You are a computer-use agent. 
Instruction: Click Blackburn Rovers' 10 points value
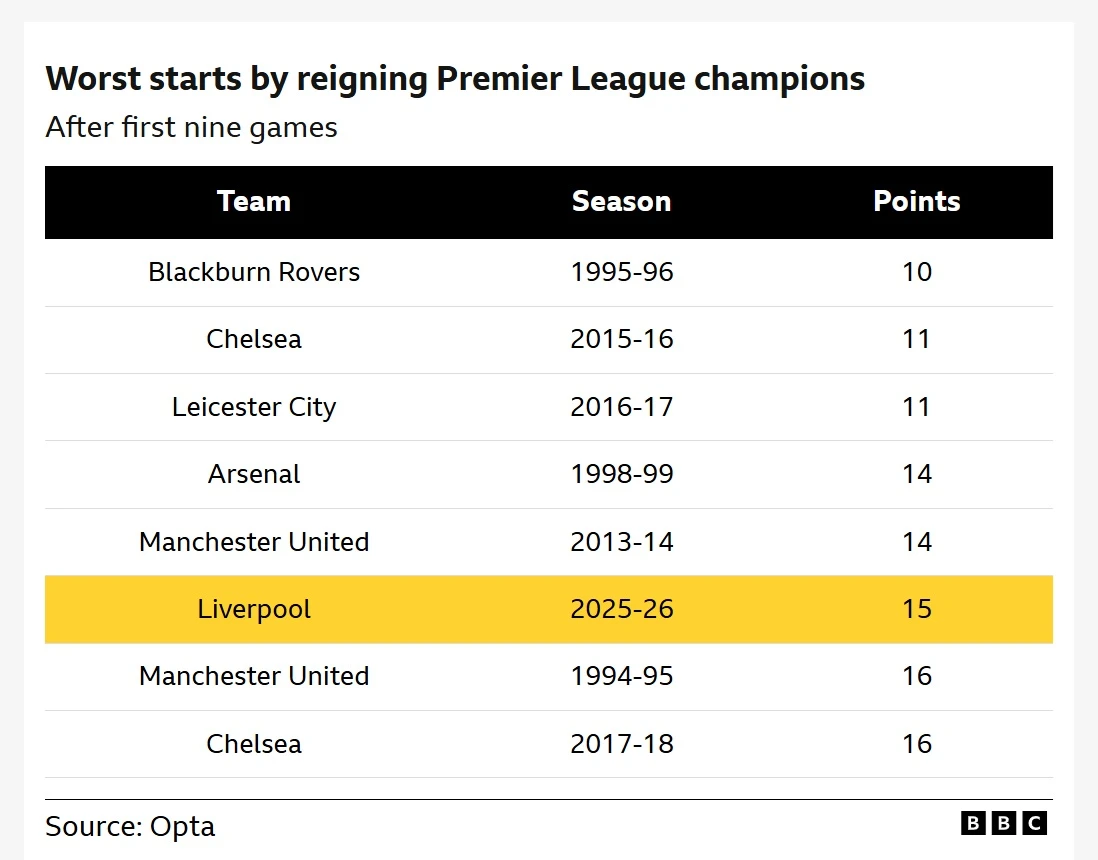tap(916, 272)
